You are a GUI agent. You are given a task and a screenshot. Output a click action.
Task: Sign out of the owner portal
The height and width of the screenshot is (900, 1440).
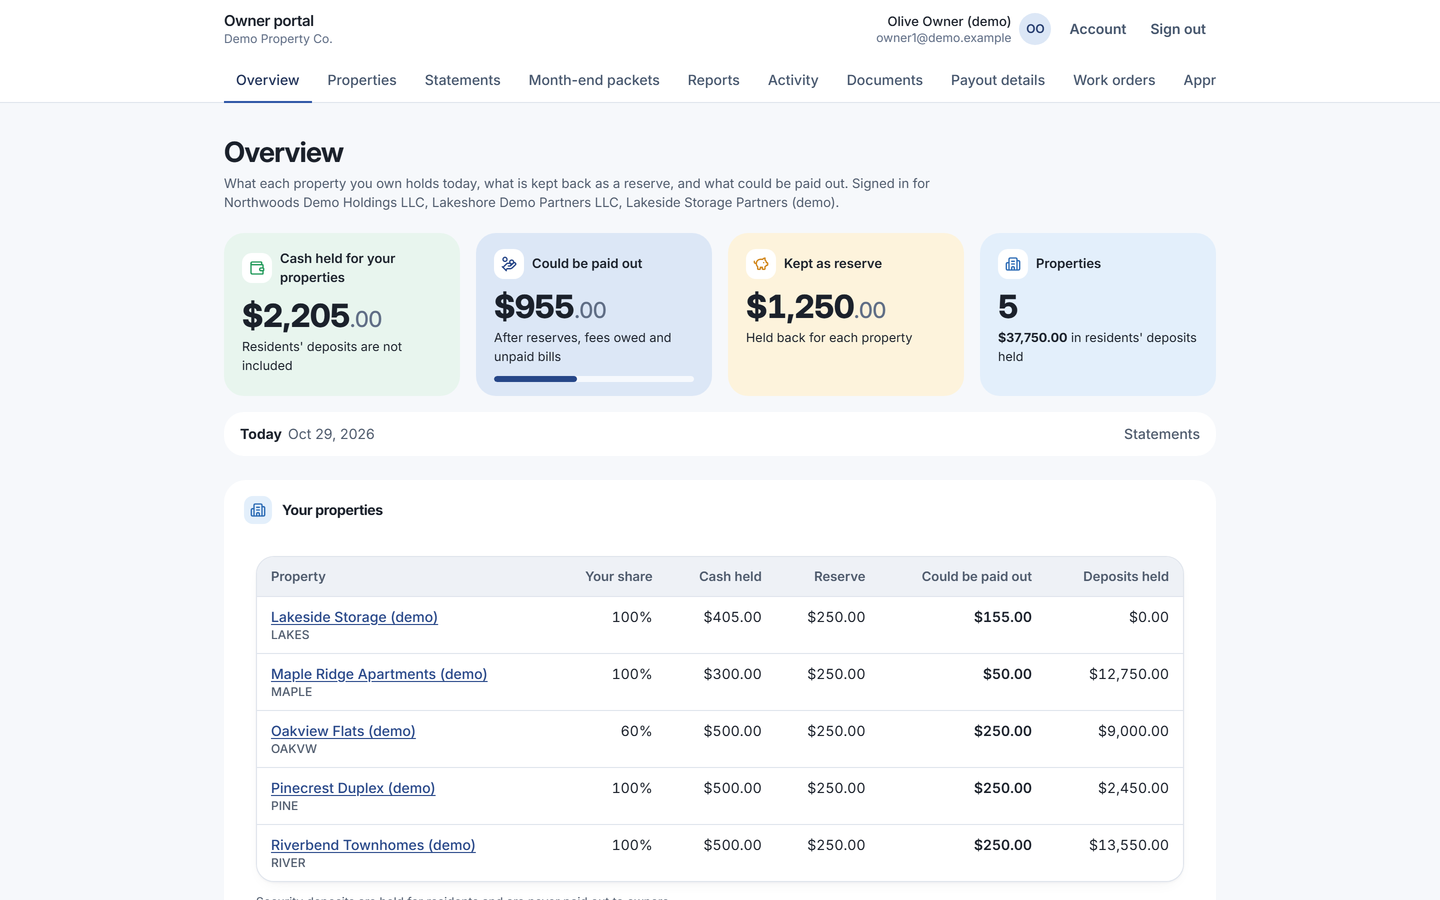pos(1178,29)
